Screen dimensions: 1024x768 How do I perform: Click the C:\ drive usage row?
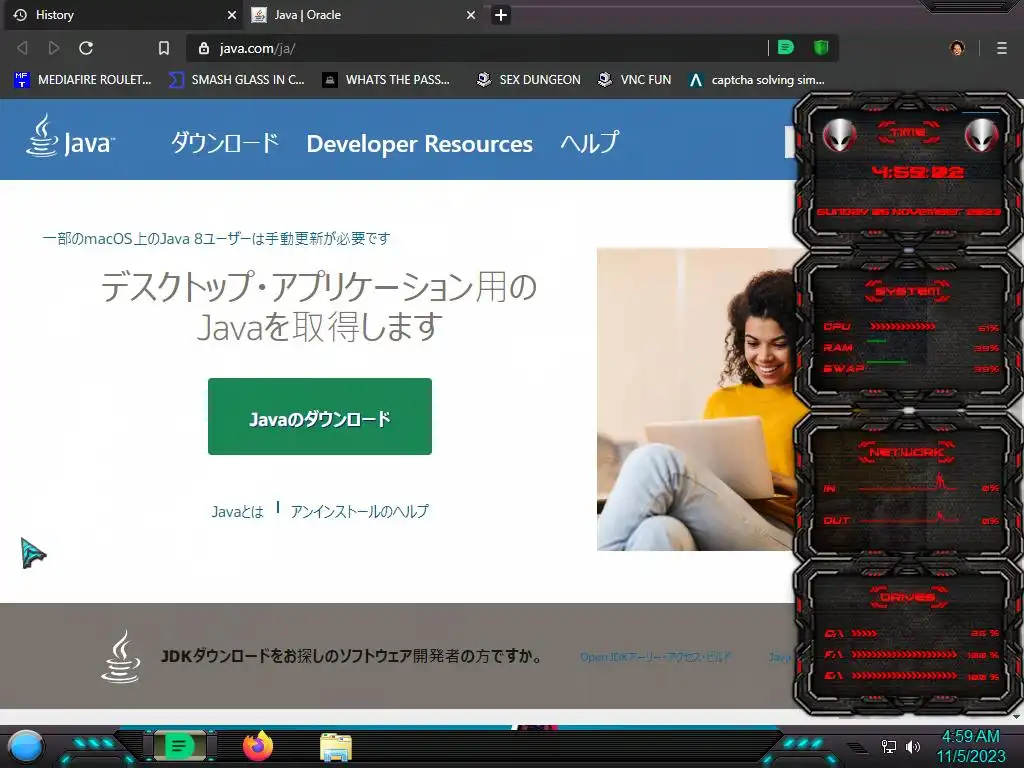[x=911, y=633]
